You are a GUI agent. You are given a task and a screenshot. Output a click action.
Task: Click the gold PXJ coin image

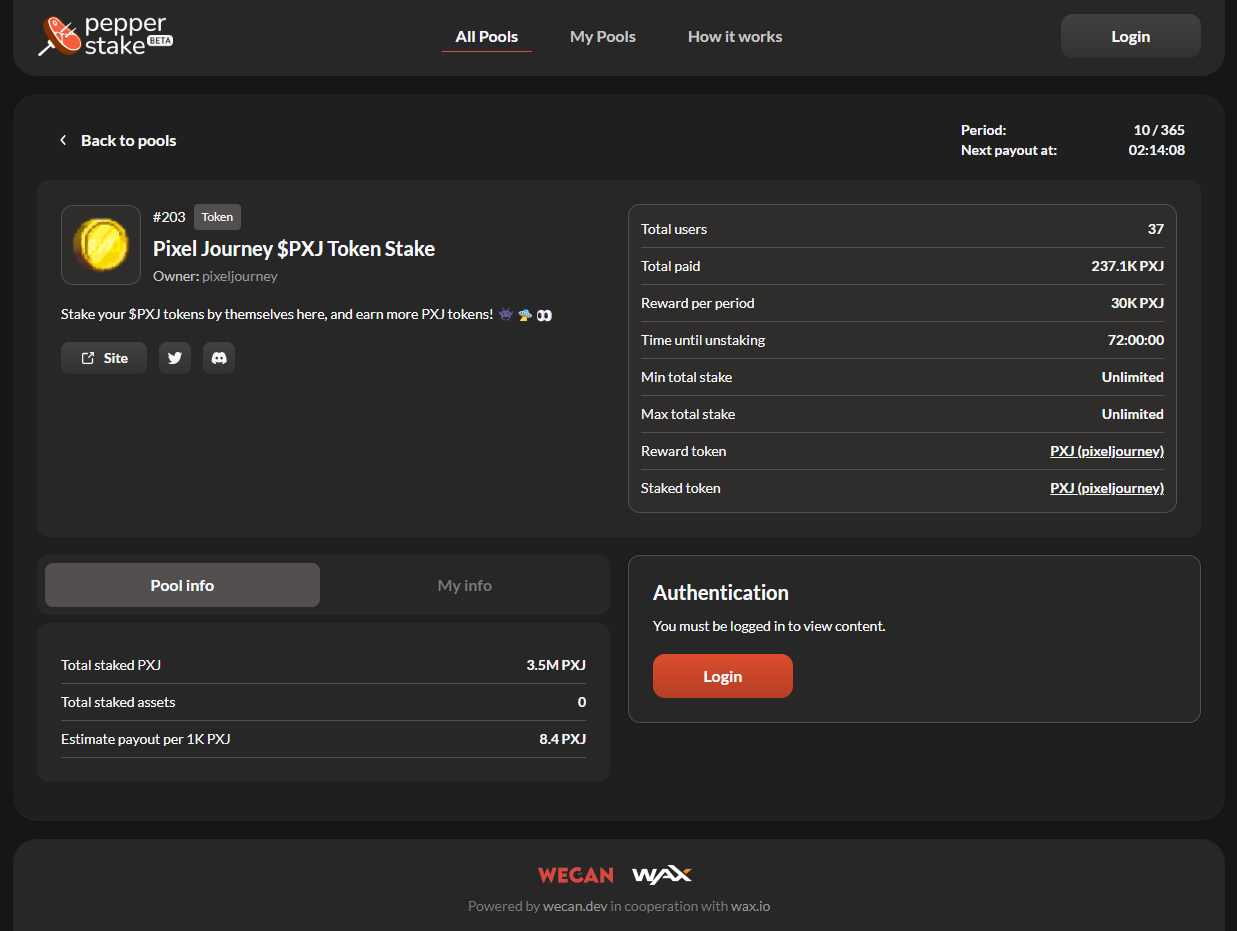(x=101, y=245)
